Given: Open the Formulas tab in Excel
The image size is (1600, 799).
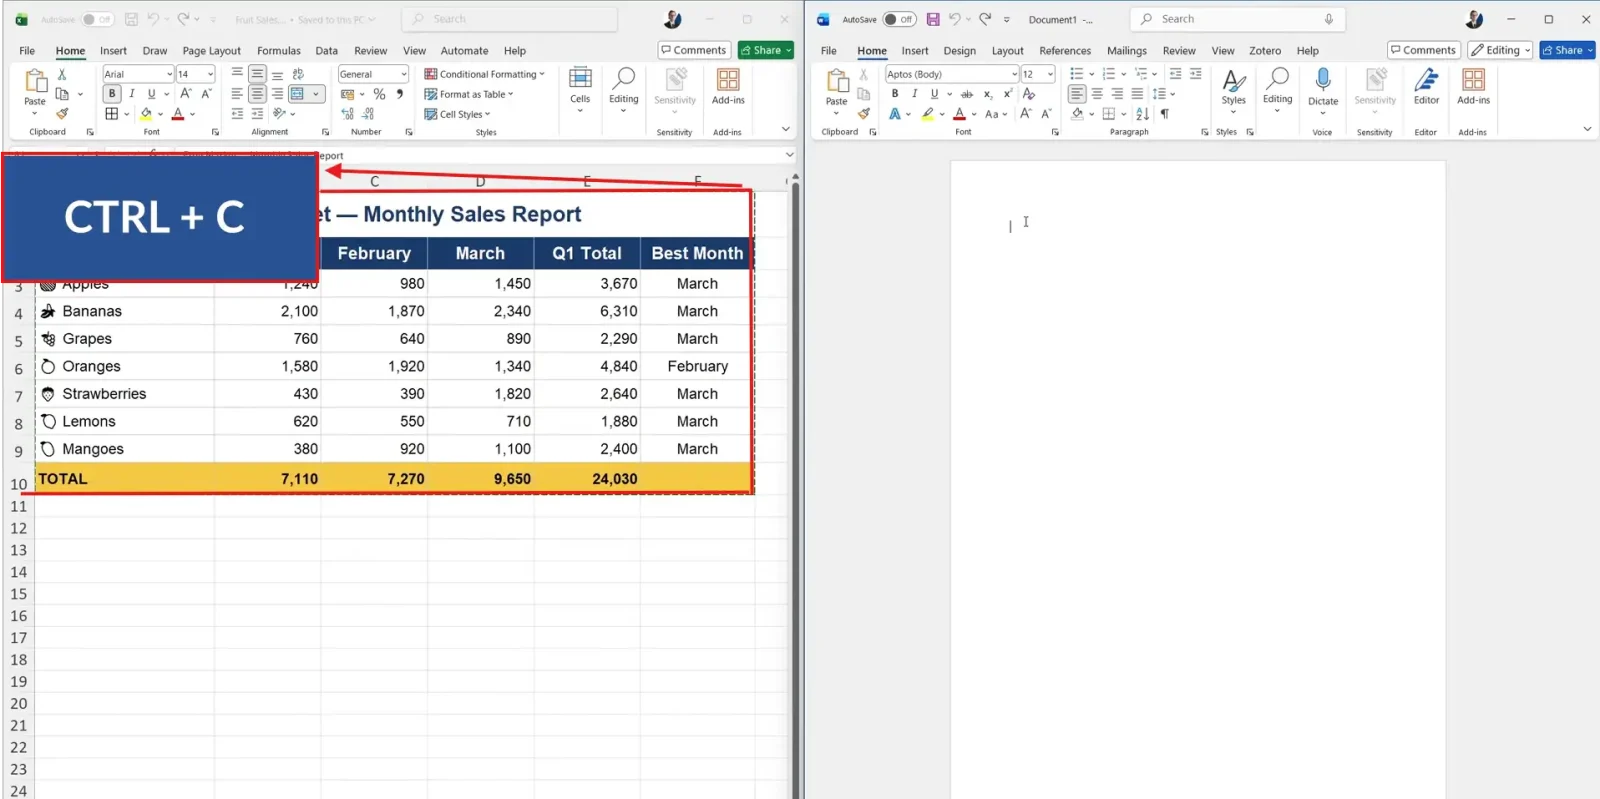Looking at the screenshot, I should [278, 50].
